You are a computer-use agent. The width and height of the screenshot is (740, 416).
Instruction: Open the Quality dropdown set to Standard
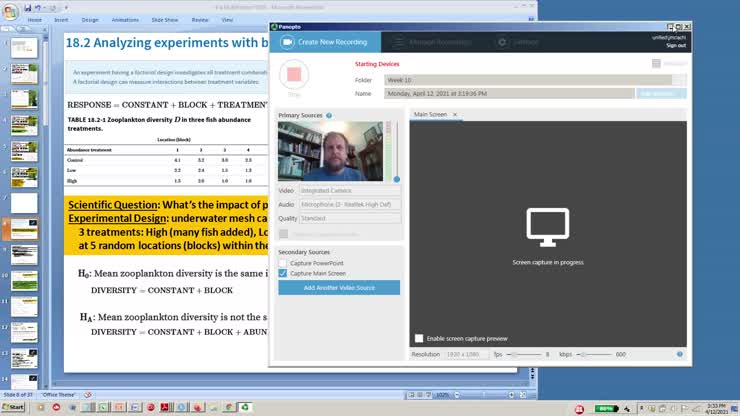[x=350, y=218]
